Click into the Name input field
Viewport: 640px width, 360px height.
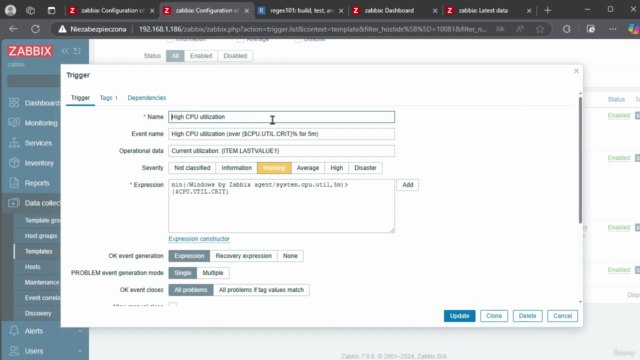click(282, 117)
